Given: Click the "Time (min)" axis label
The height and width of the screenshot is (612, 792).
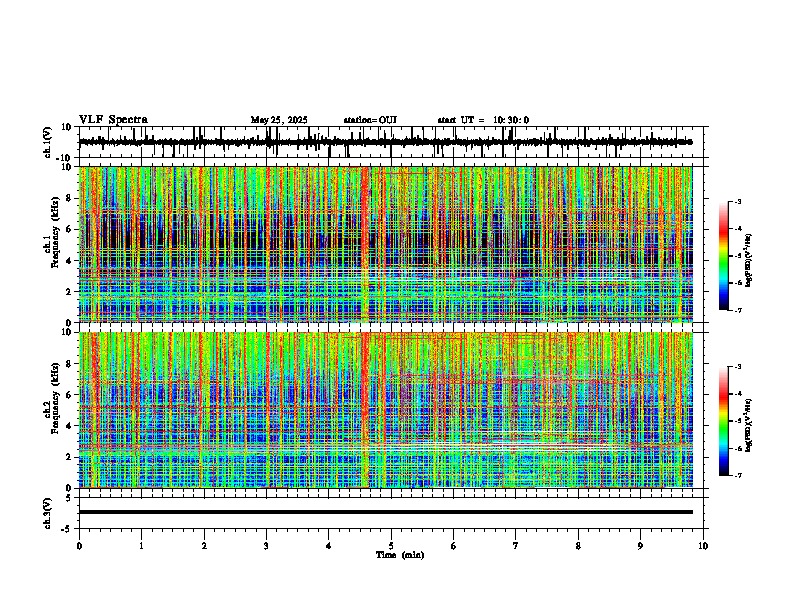Looking at the screenshot, I should (x=400, y=555).
